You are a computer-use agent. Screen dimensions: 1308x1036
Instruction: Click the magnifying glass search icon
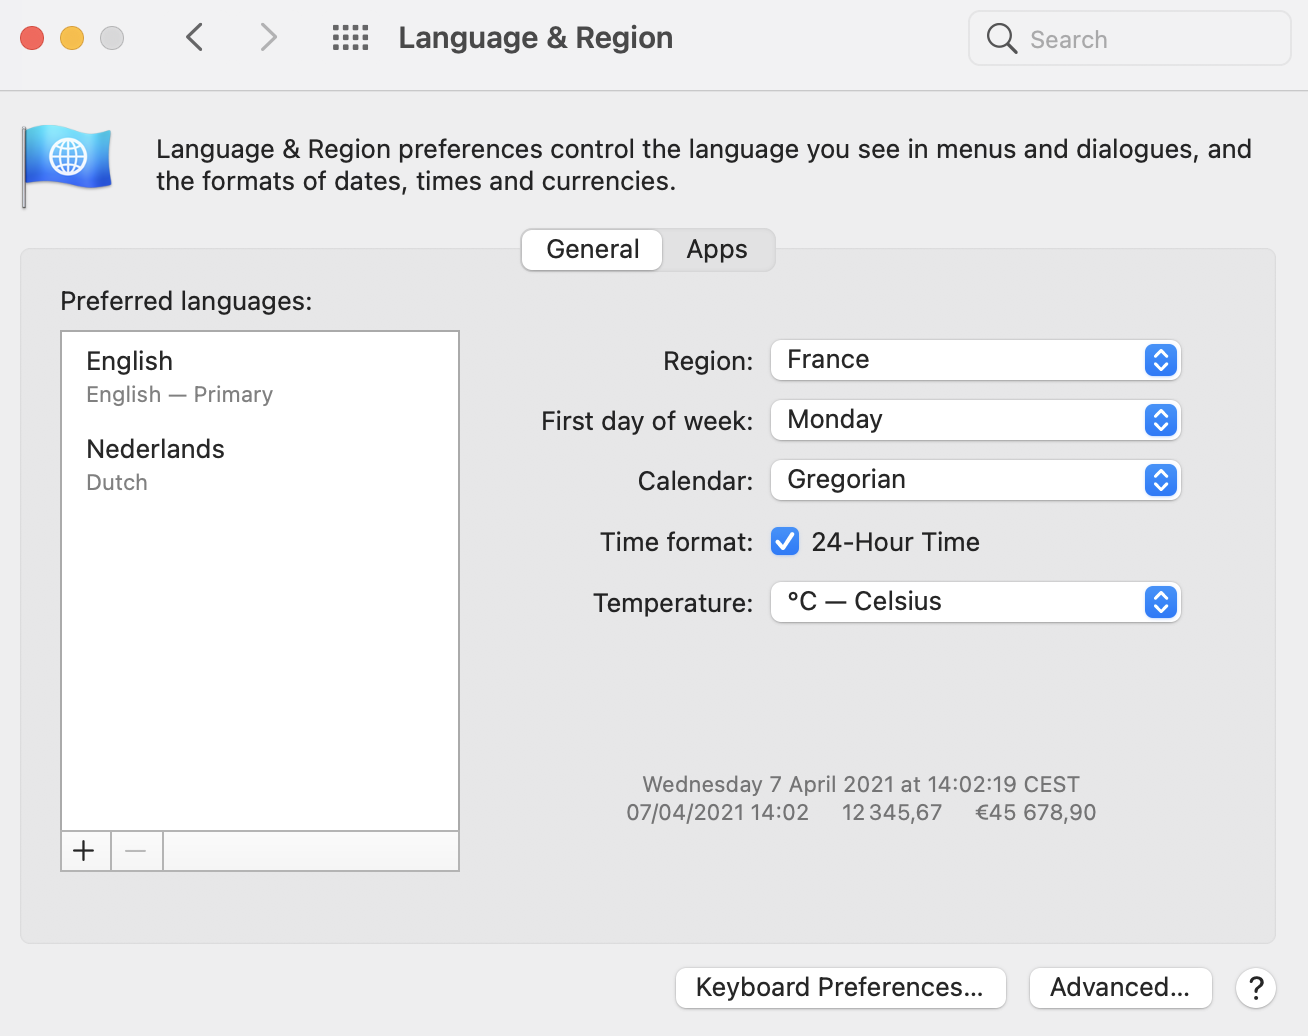point(1001,39)
